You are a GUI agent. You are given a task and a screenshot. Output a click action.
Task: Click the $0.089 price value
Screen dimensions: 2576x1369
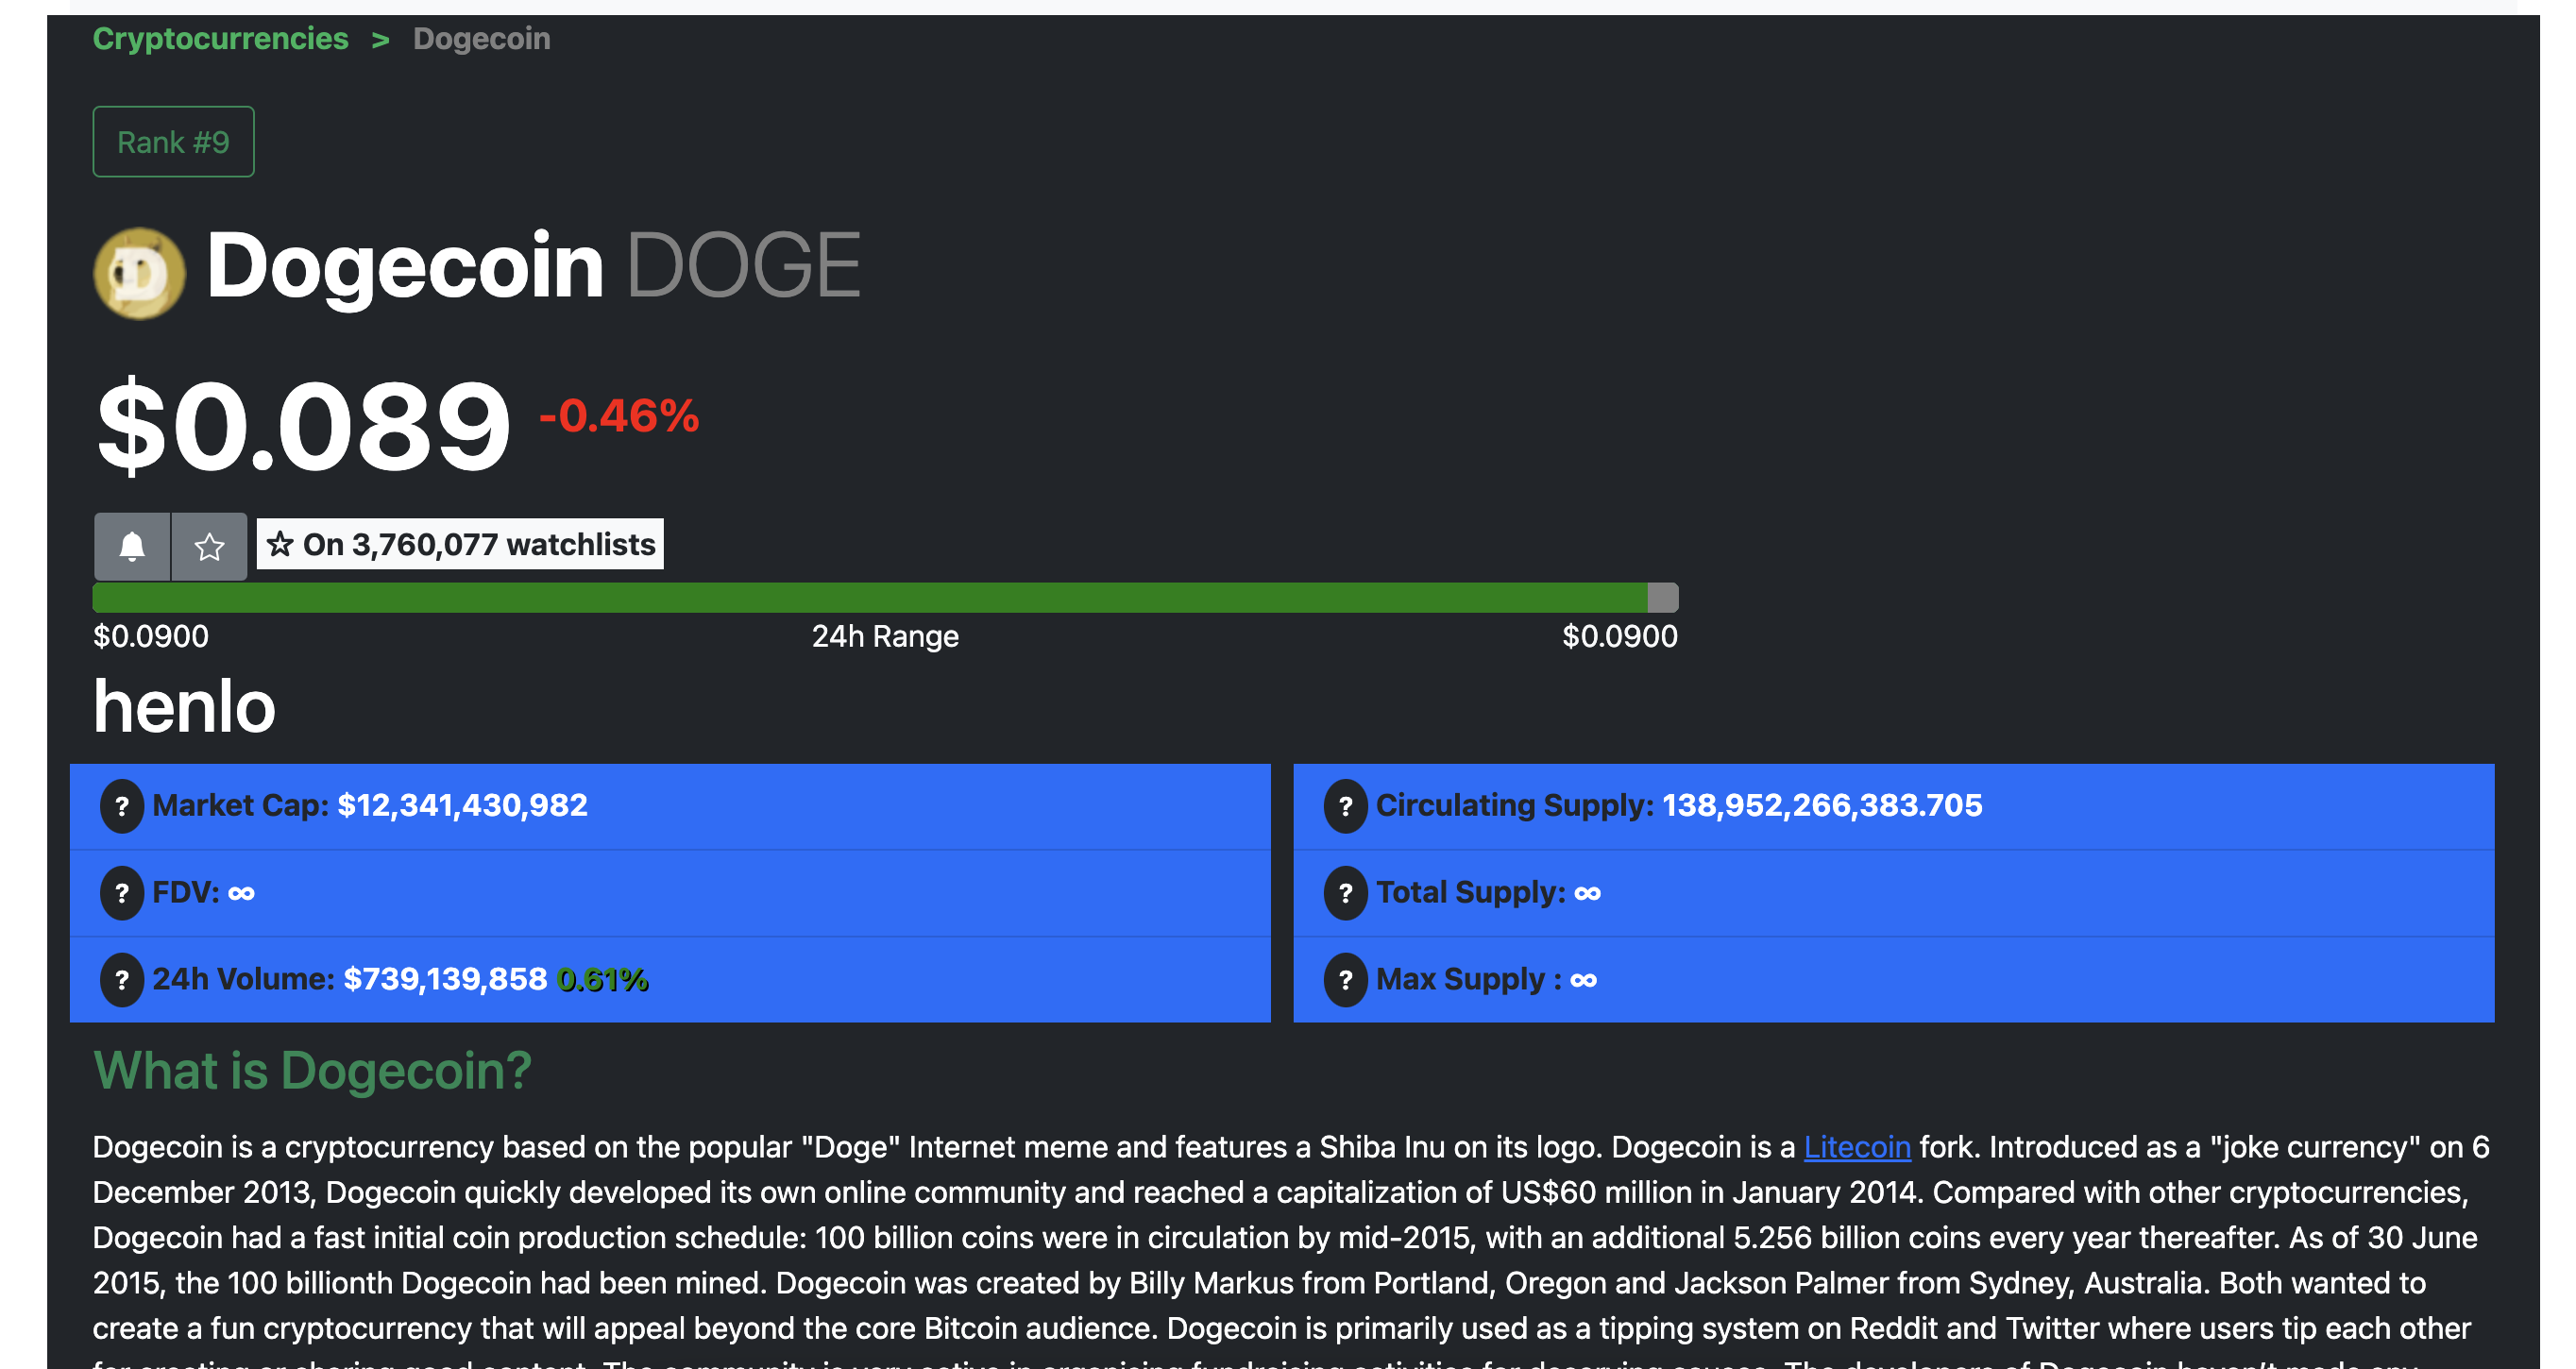coord(303,427)
